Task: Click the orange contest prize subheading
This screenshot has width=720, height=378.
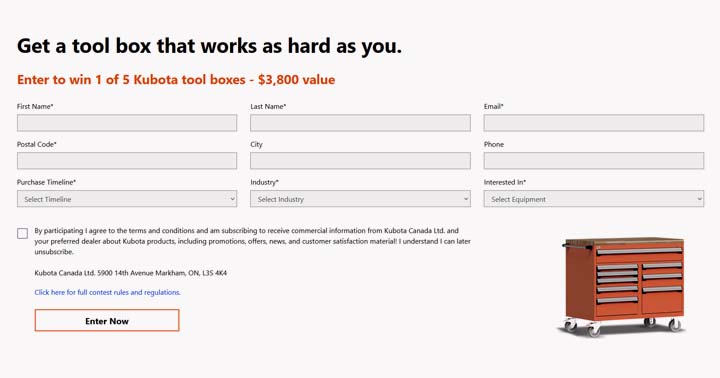Action: point(176,80)
